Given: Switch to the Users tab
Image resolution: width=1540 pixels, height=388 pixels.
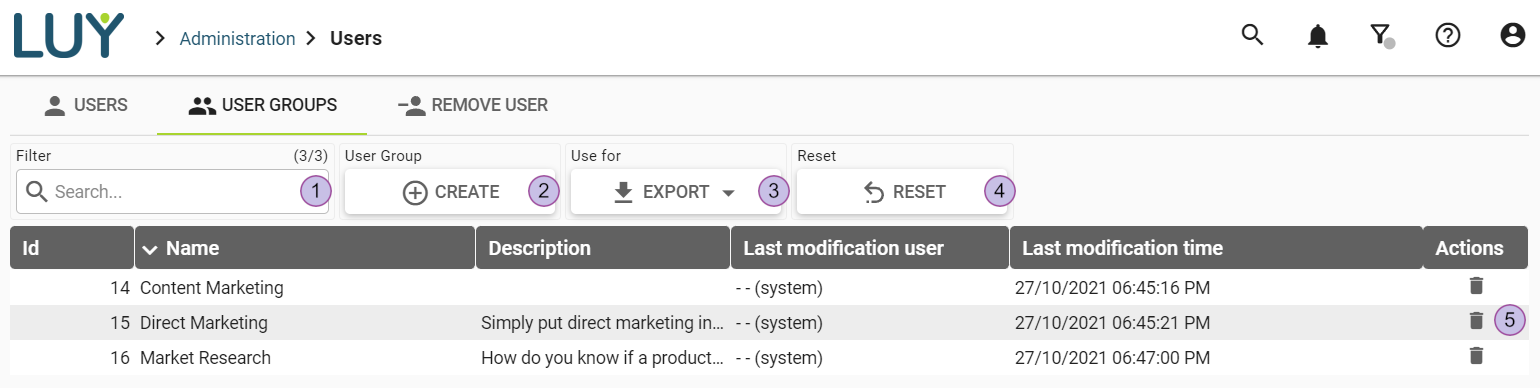Looking at the screenshot, I should [x=86, y=105].
